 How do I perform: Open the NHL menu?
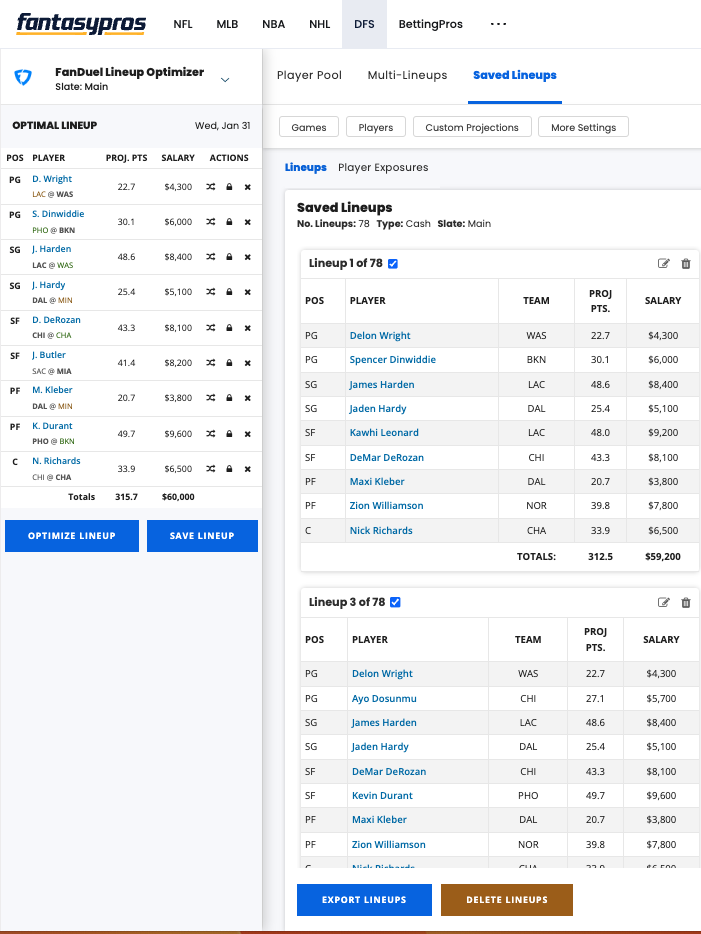point(319,24)
